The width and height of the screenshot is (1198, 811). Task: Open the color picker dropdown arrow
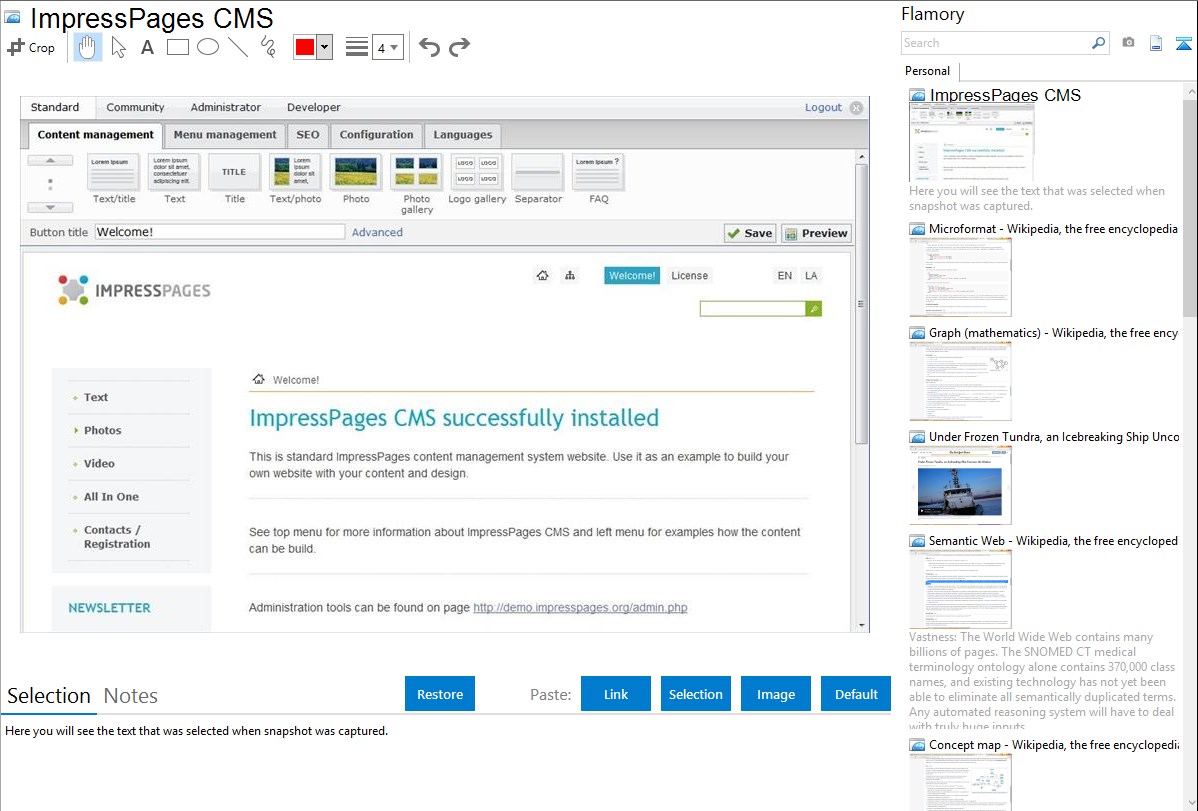click(x=324, y=47)
